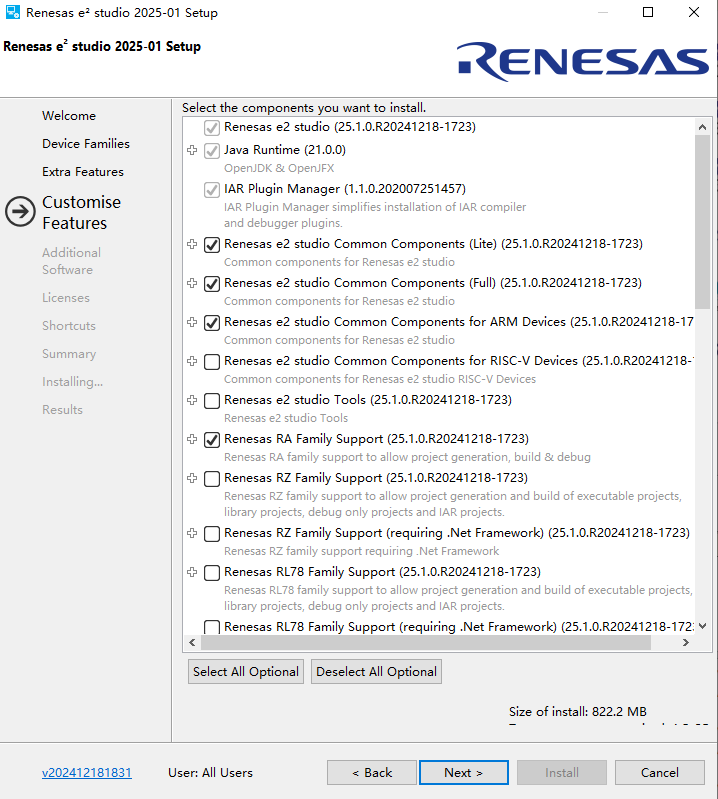Click the scroll up arrow of component list

pos(702,127)
